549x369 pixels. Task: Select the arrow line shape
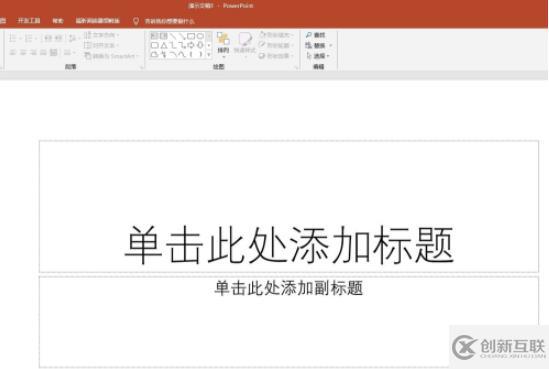click(x=182, y=36)
